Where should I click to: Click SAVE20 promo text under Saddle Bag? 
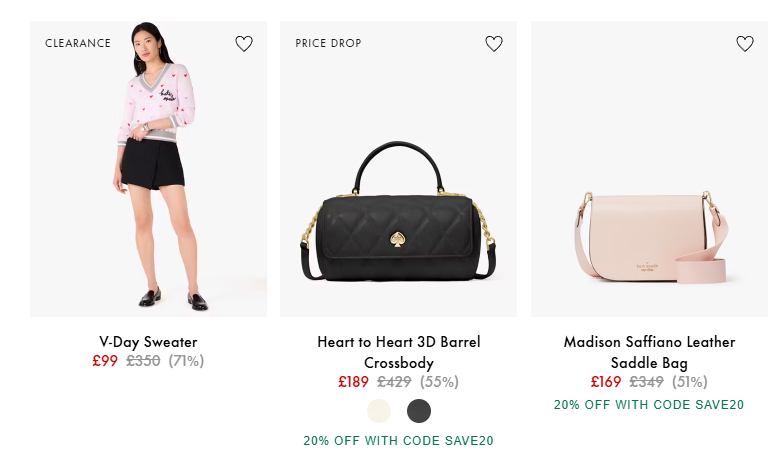(649, 405)
